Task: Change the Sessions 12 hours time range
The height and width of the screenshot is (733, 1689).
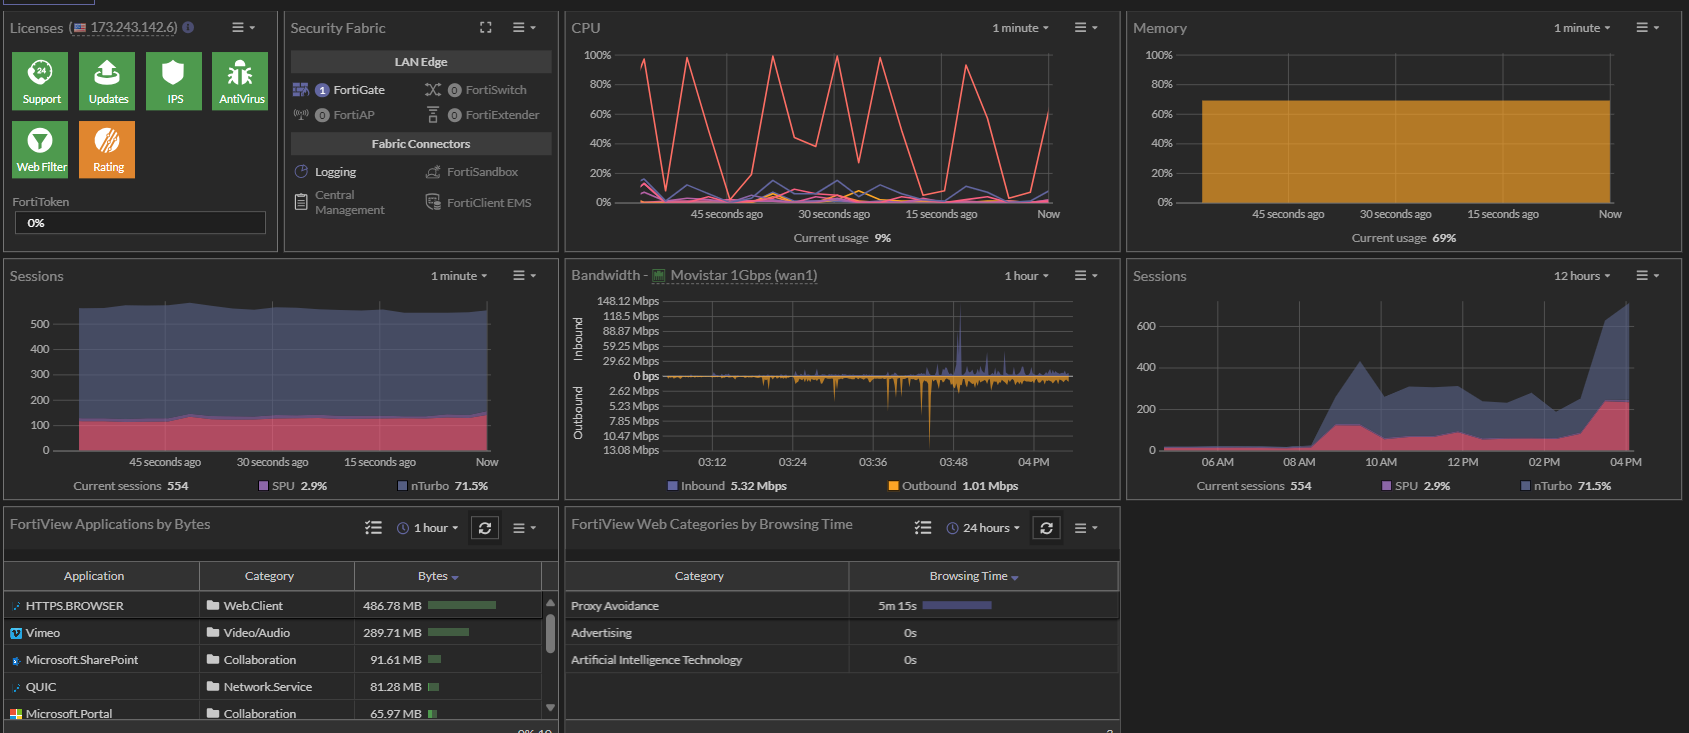Action: click(x=1582, y=276)
